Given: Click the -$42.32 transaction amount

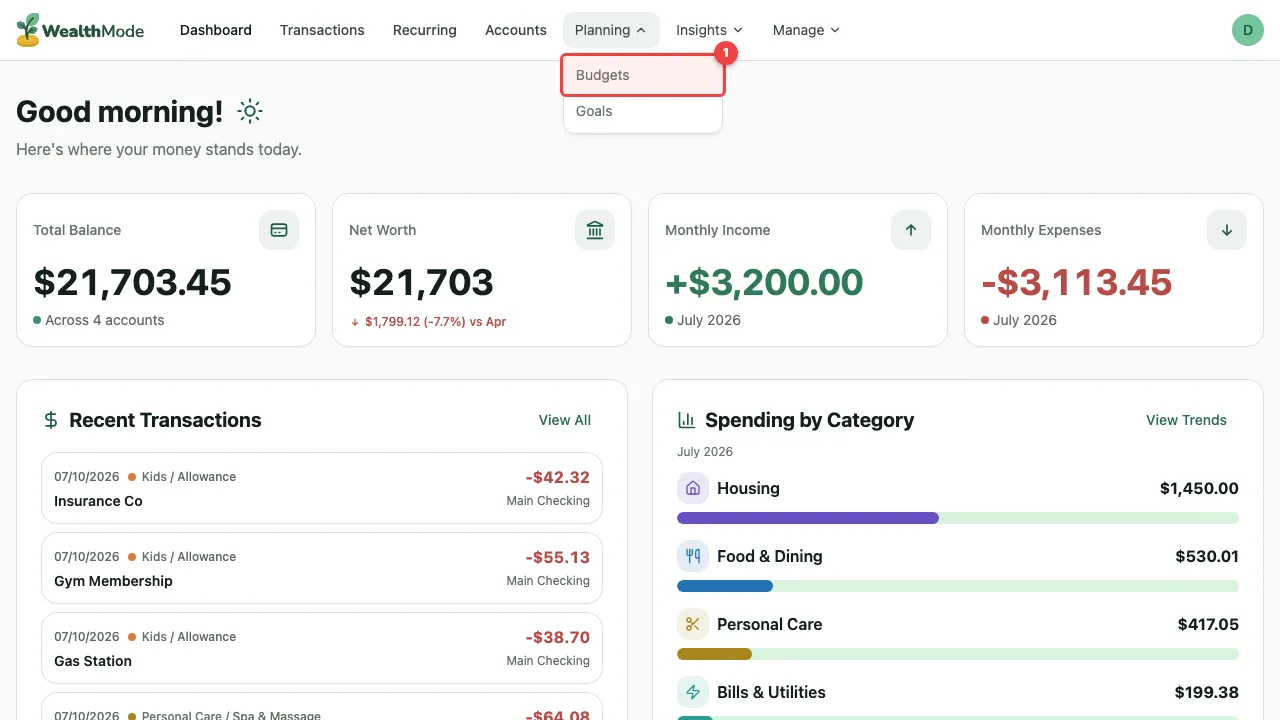Looking at the screenshot, I should click(557, 477).
